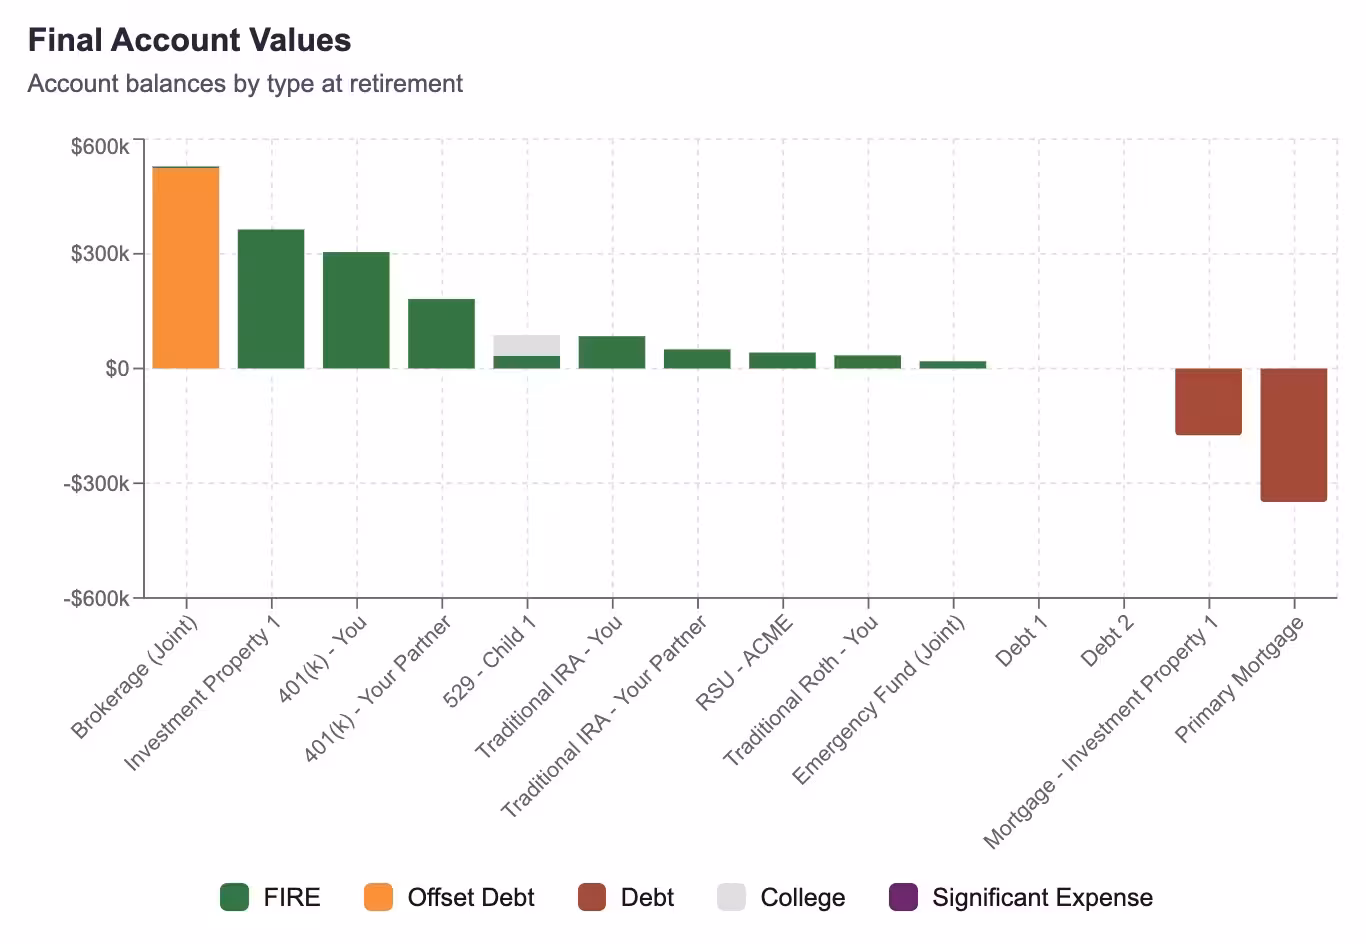The image size is (1366, 944).
Task: Click the Mortgage - Investment Property 1 bar
Action: tap(1208, 401)
